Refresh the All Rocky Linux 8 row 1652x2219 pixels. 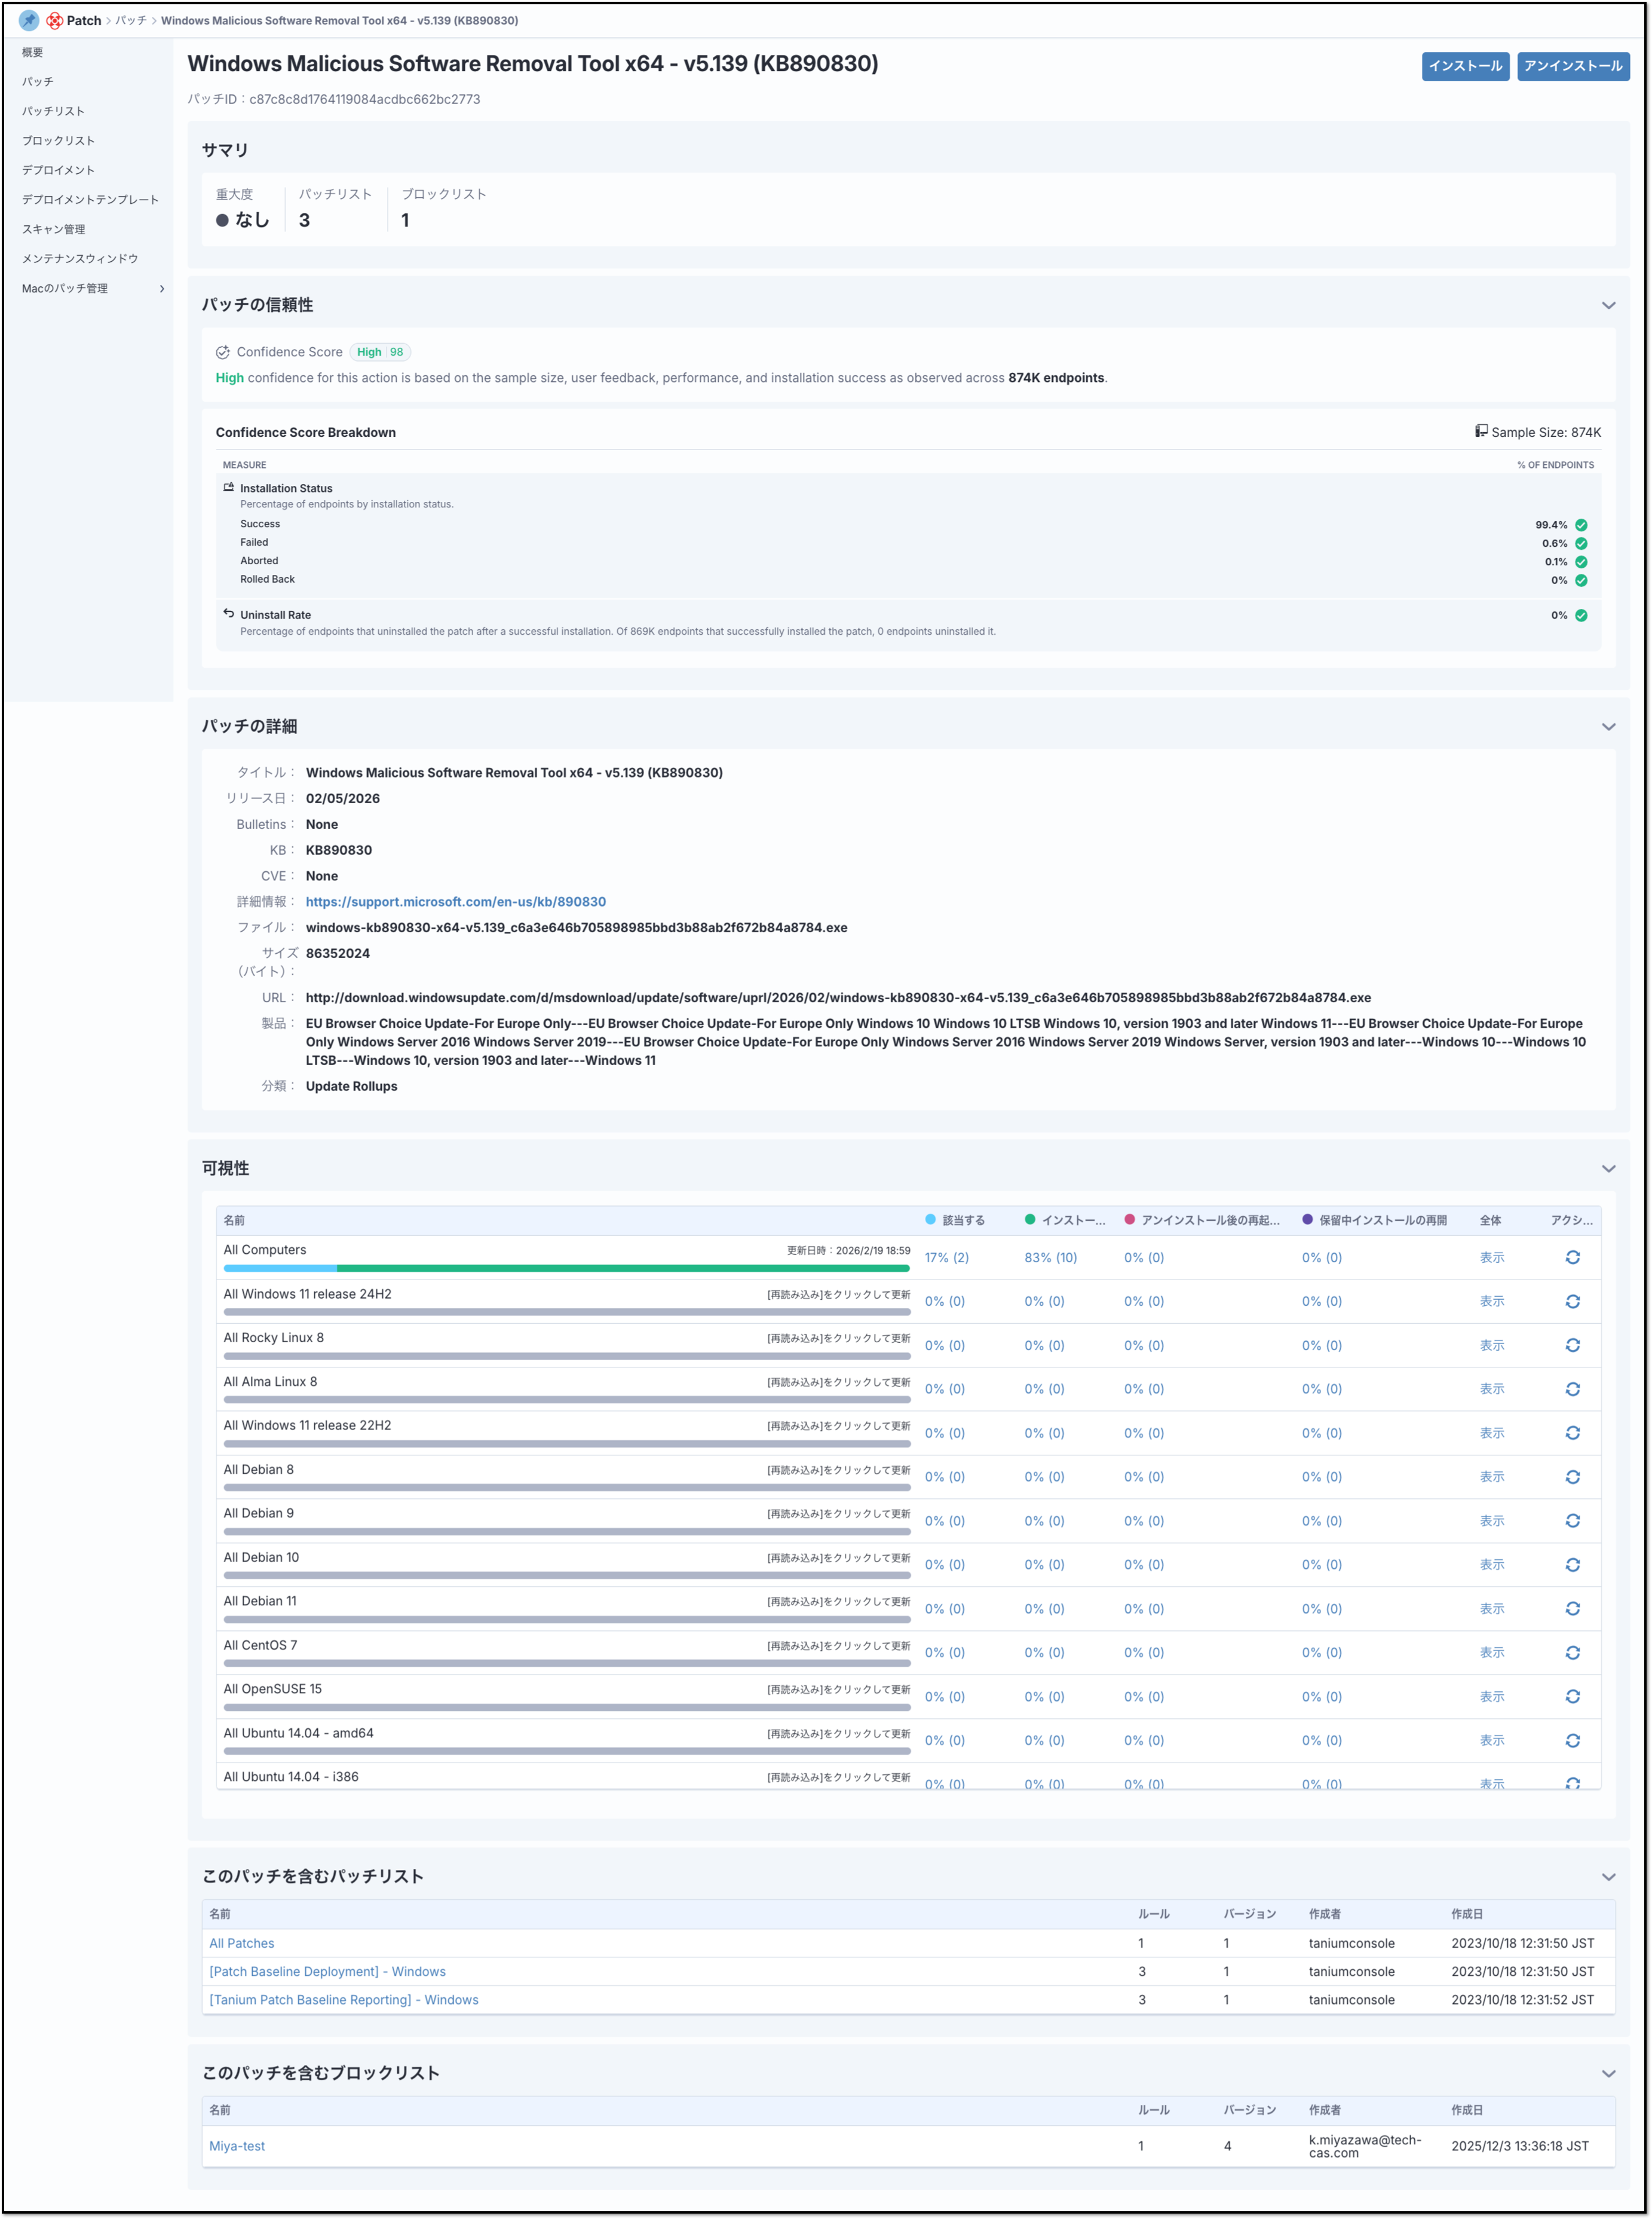1572,1345
